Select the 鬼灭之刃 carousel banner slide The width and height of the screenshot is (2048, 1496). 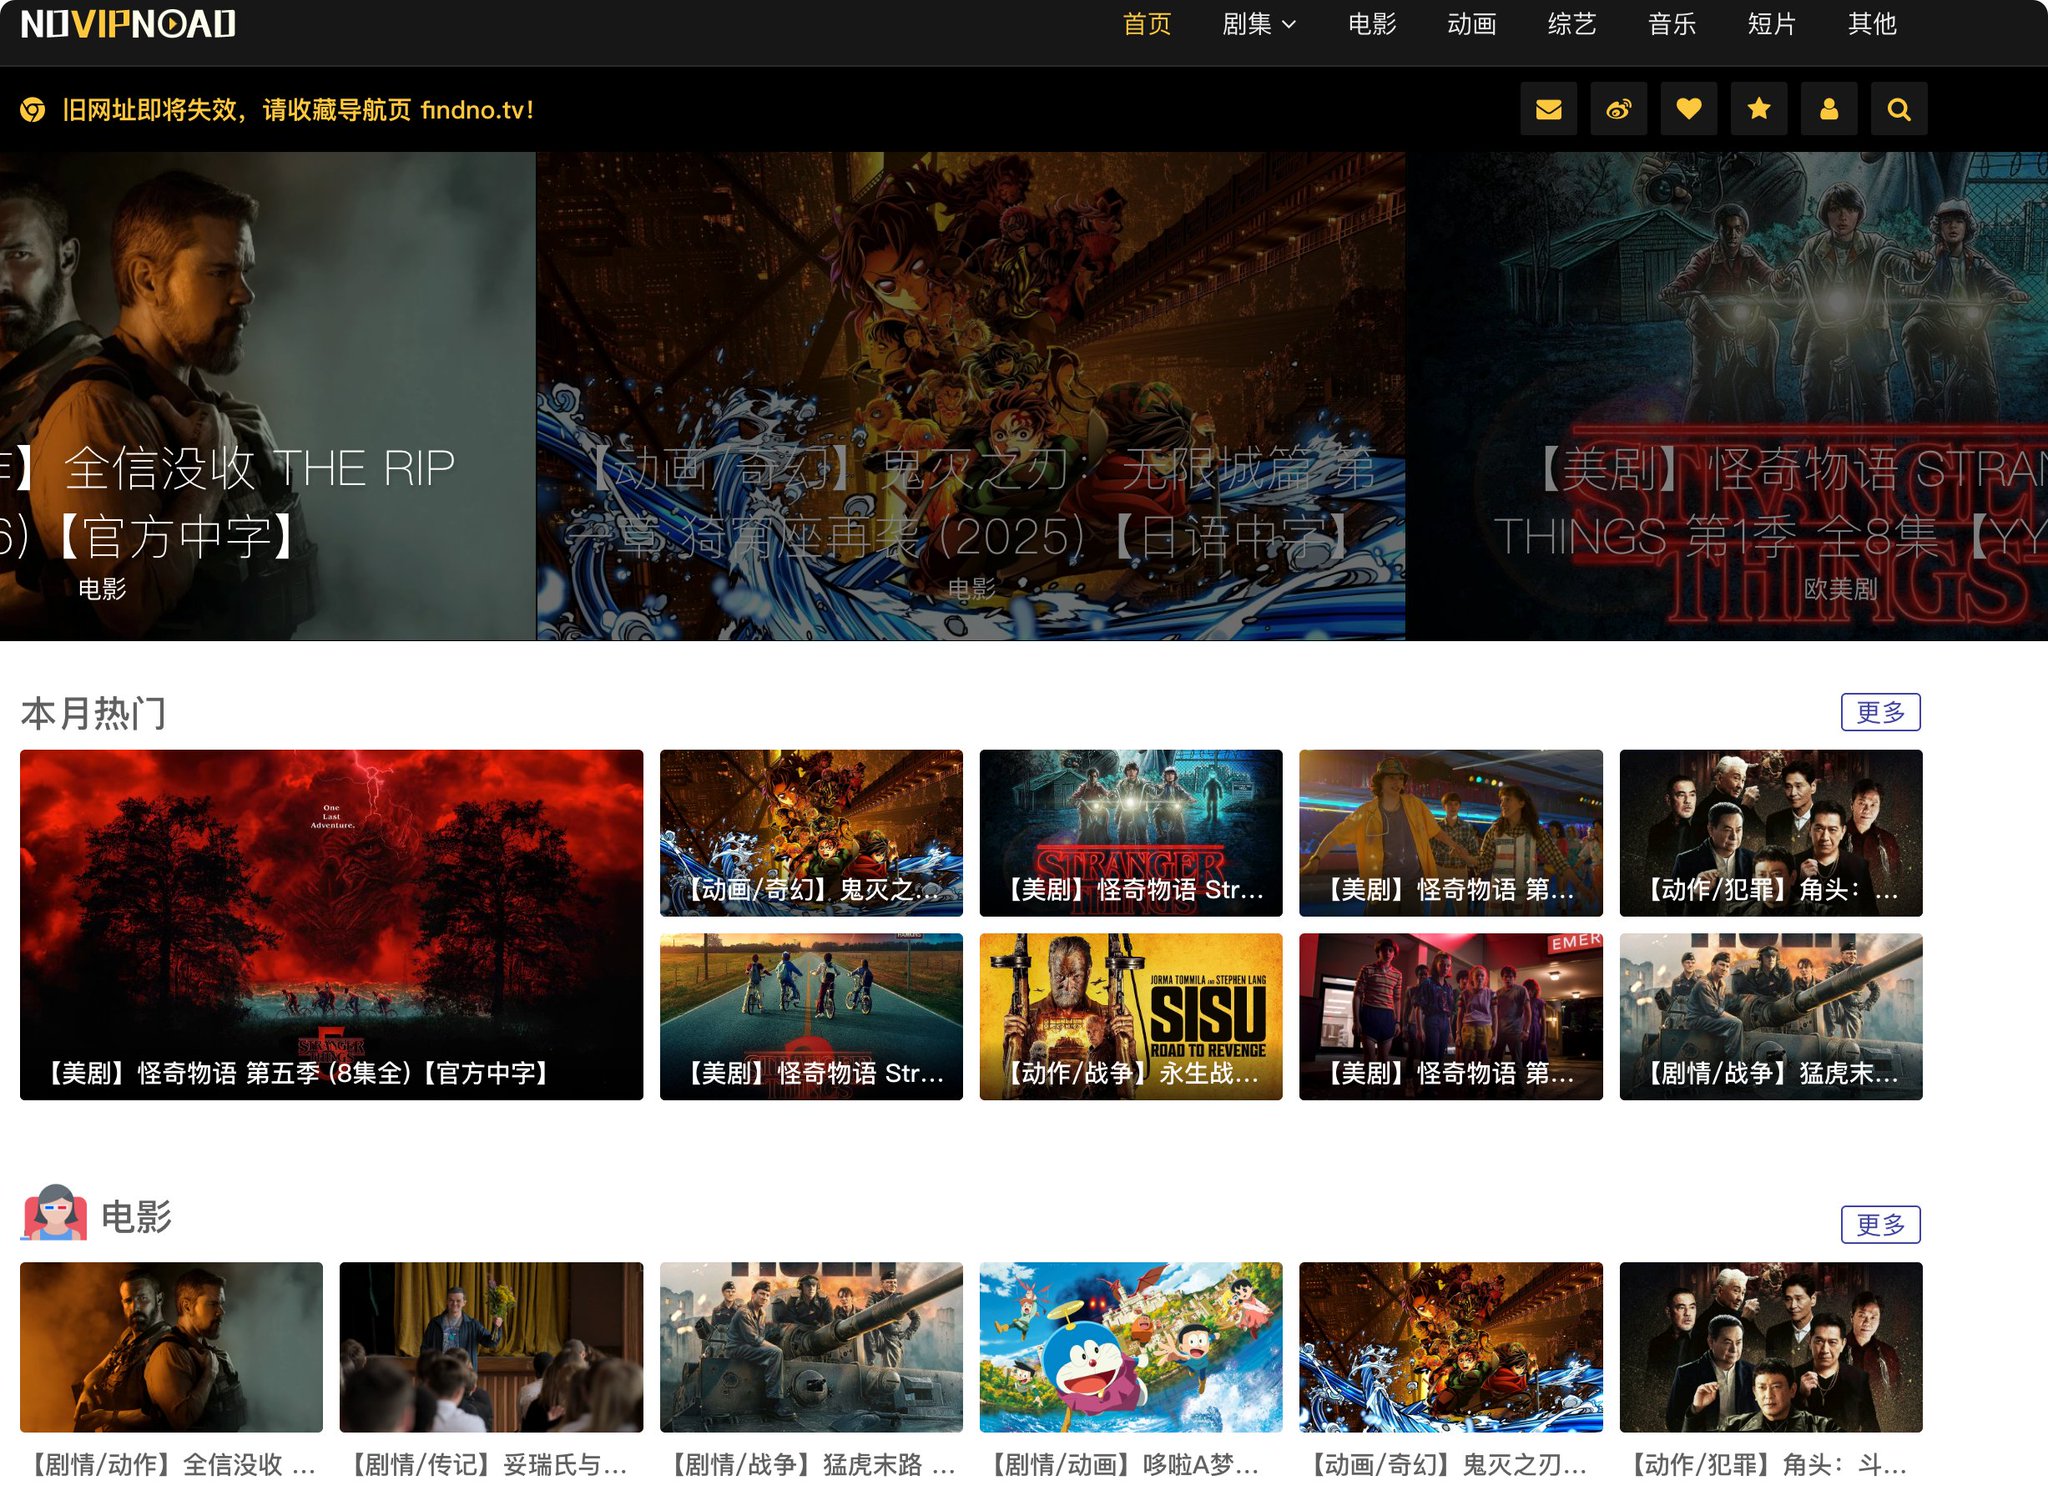[970, 396]
